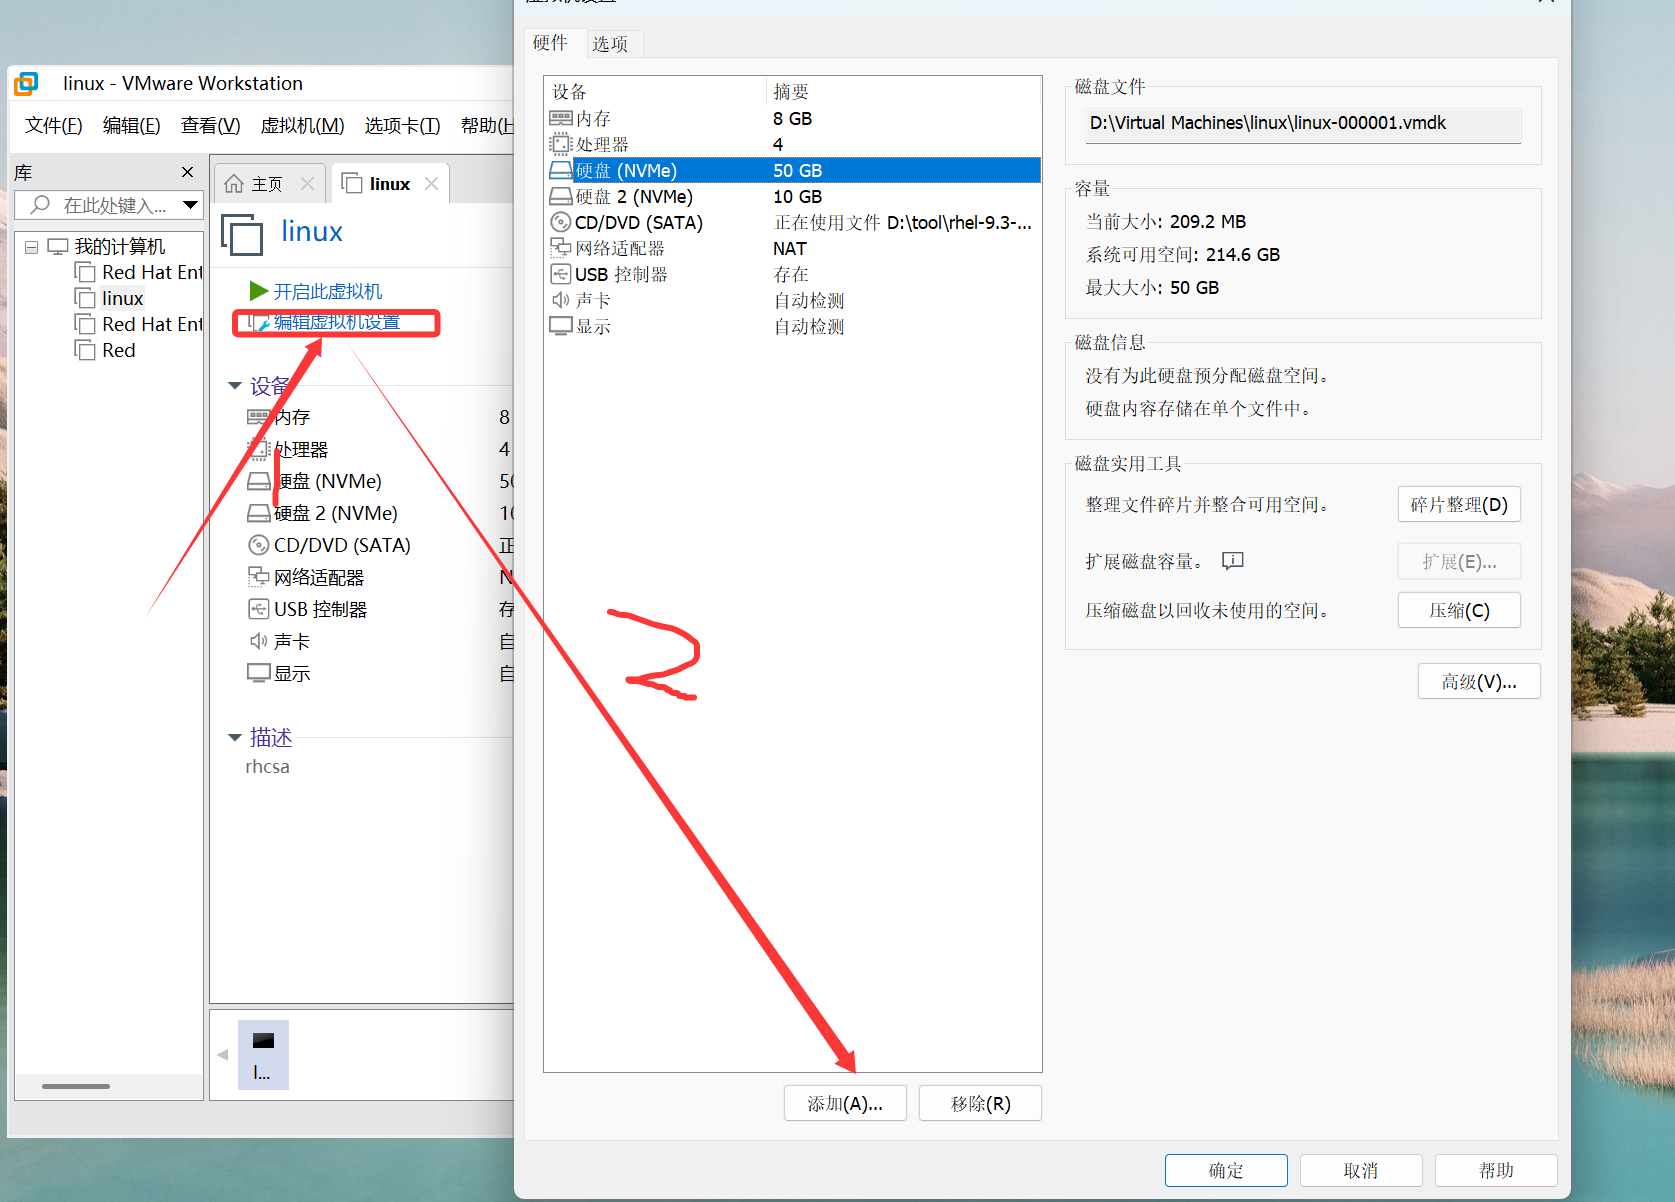Click the left arrow beside the VM thumbnail
Screen dimensions: 1675x1202
pos(222,1055)
